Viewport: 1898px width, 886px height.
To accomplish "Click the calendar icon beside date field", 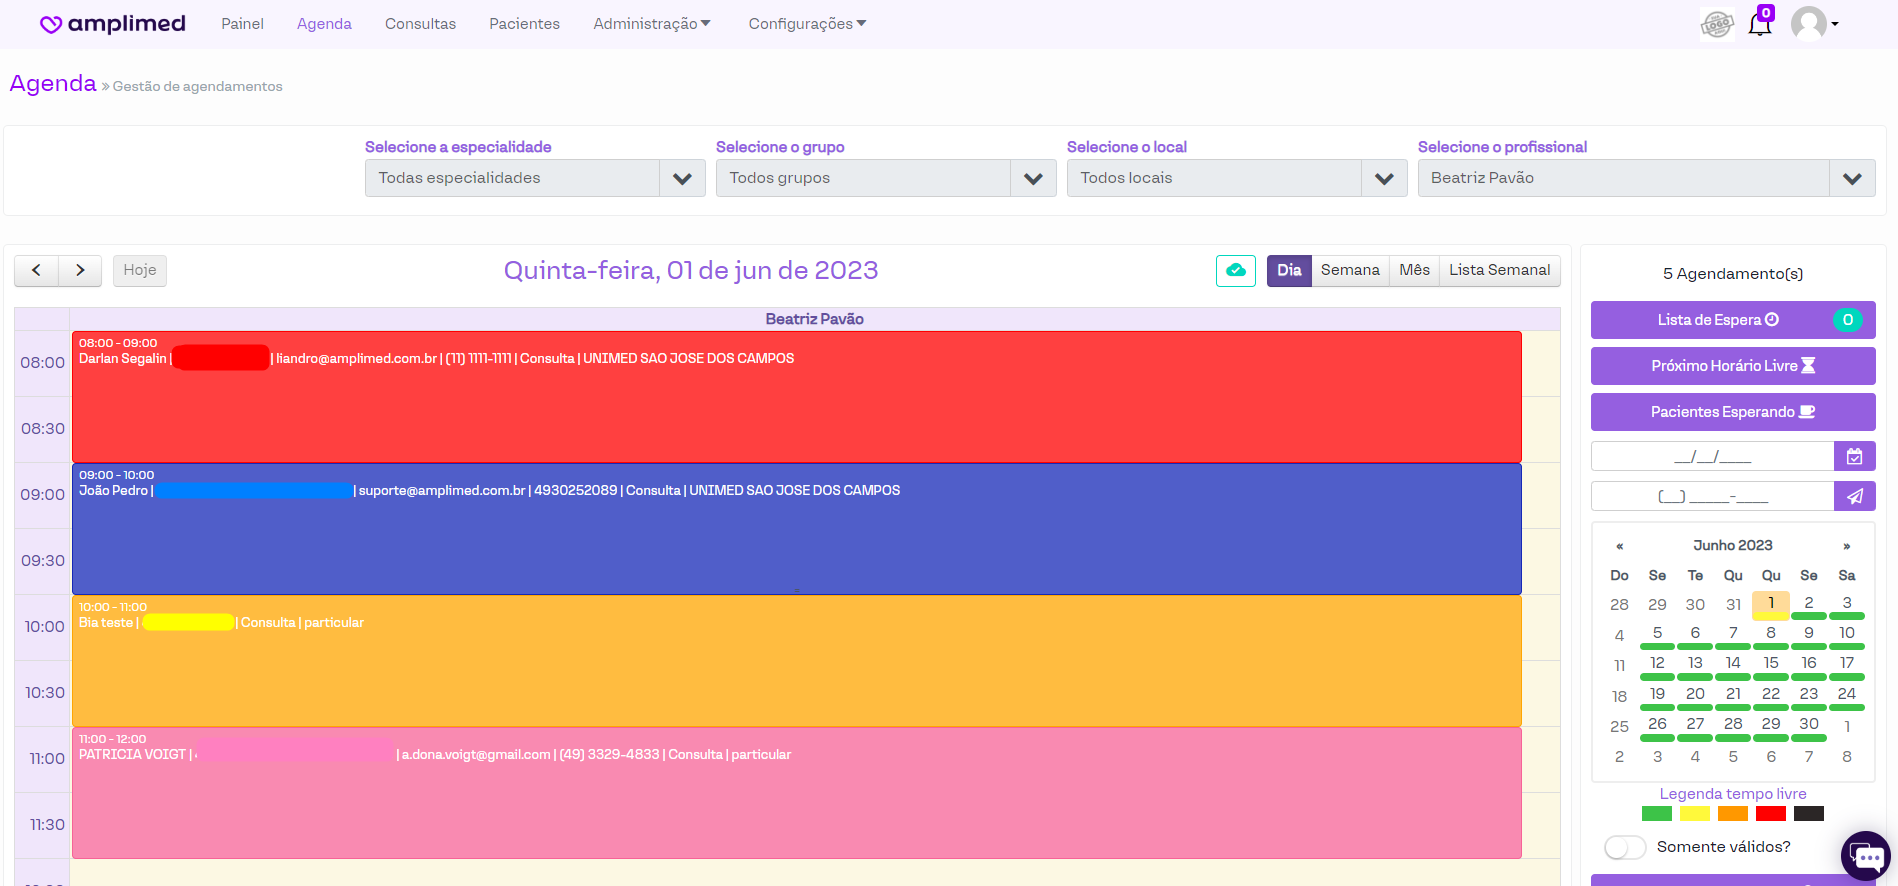I will coord(1854,457).
